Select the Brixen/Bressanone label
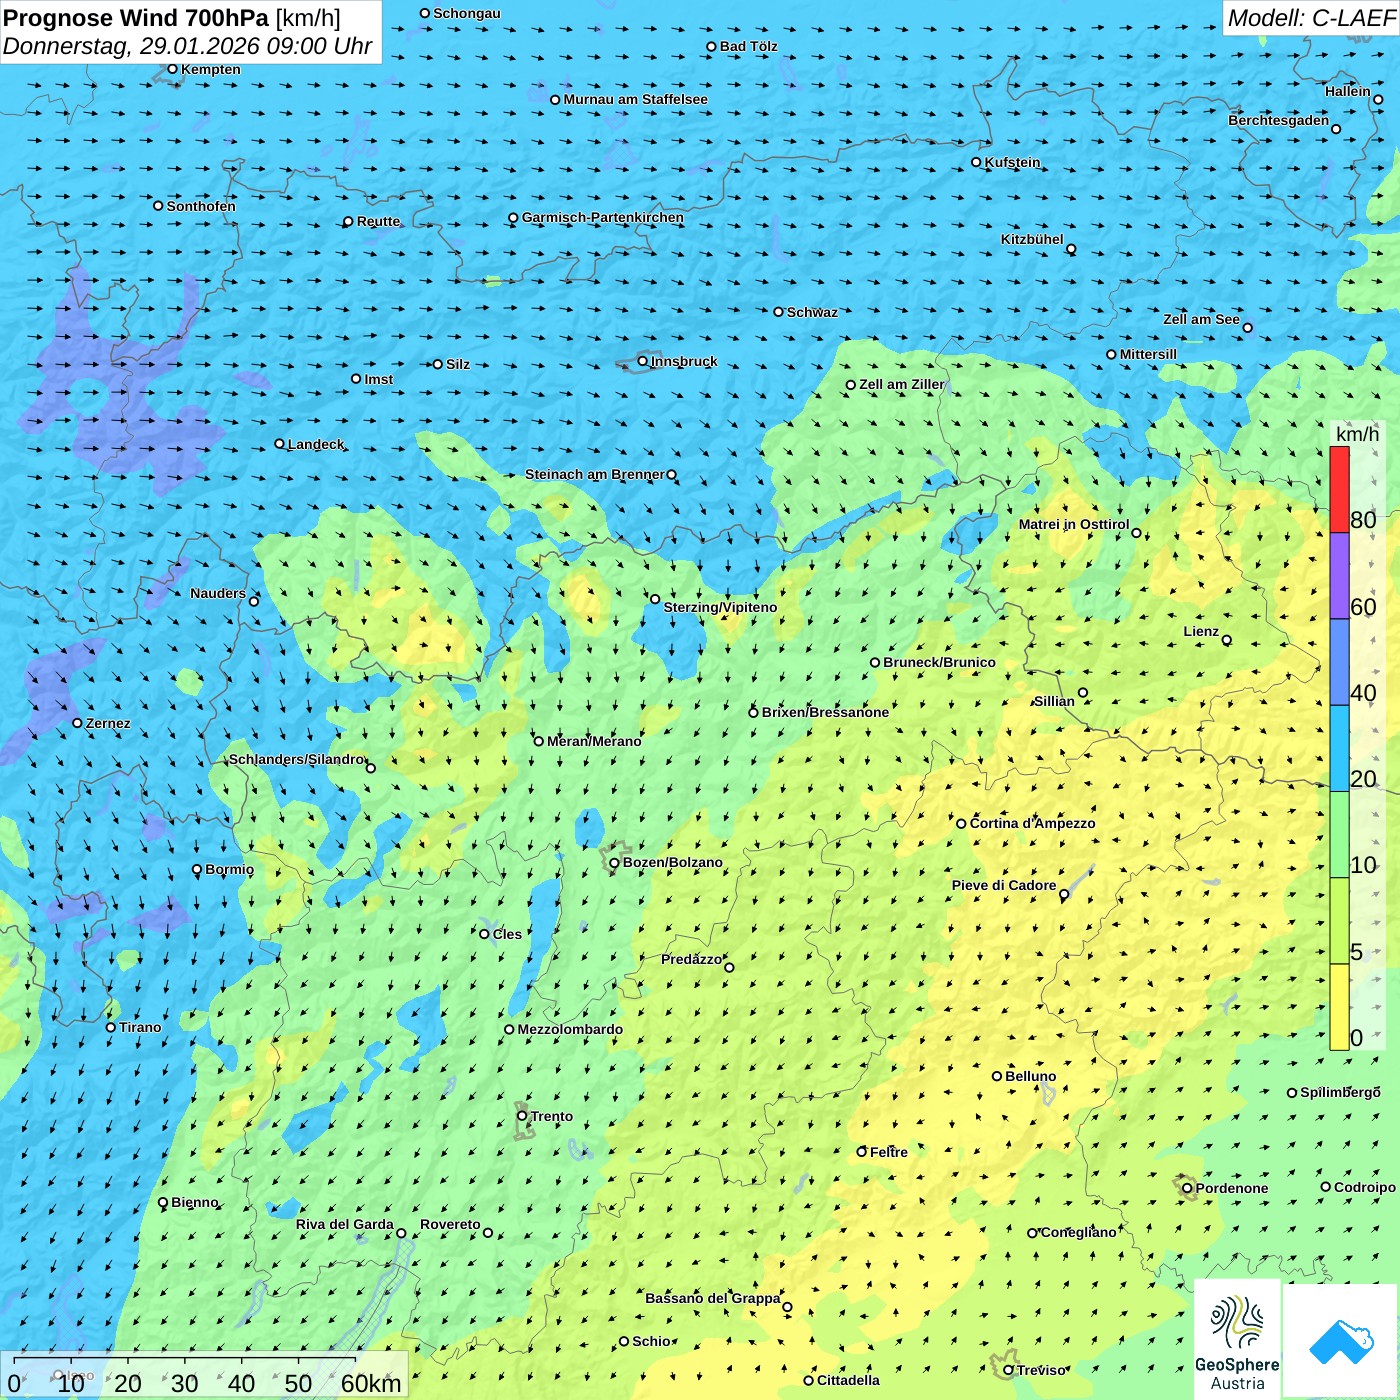Image resolution: width=1400 pixels, height=1400 pixels. coord(825,712)
